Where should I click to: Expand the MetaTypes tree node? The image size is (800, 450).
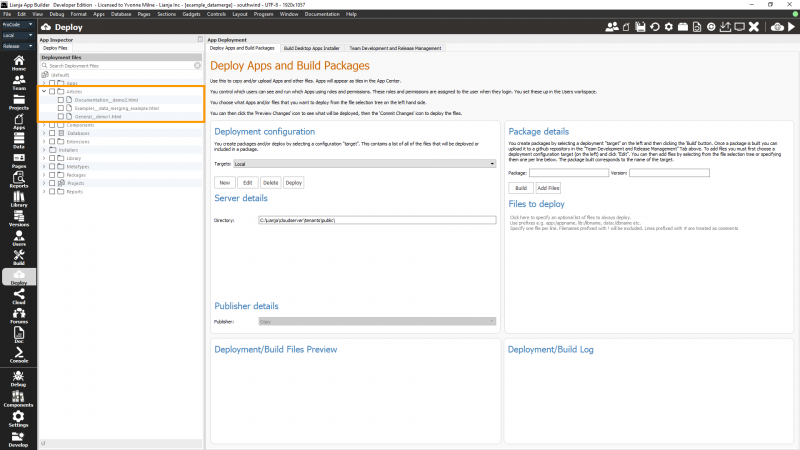[44, 167]
